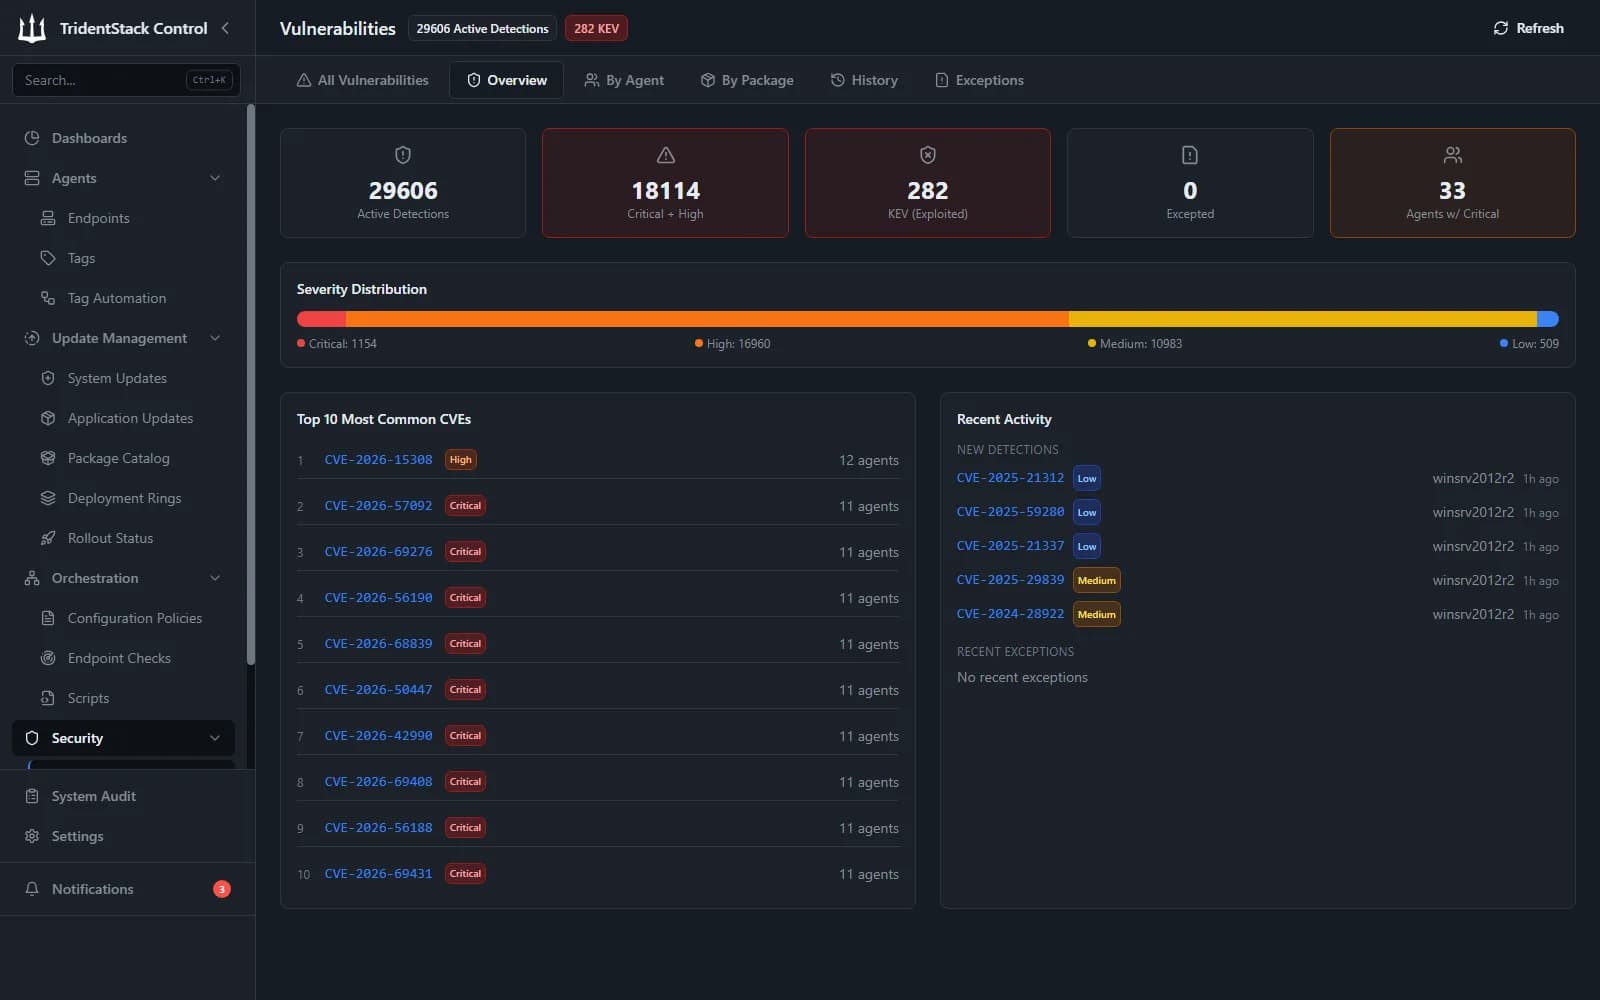Image resolution: width=1600 pixels, height=1000 pixels.
Task: Click the 282 KEV badge in header
Action: tap(596, 28)
